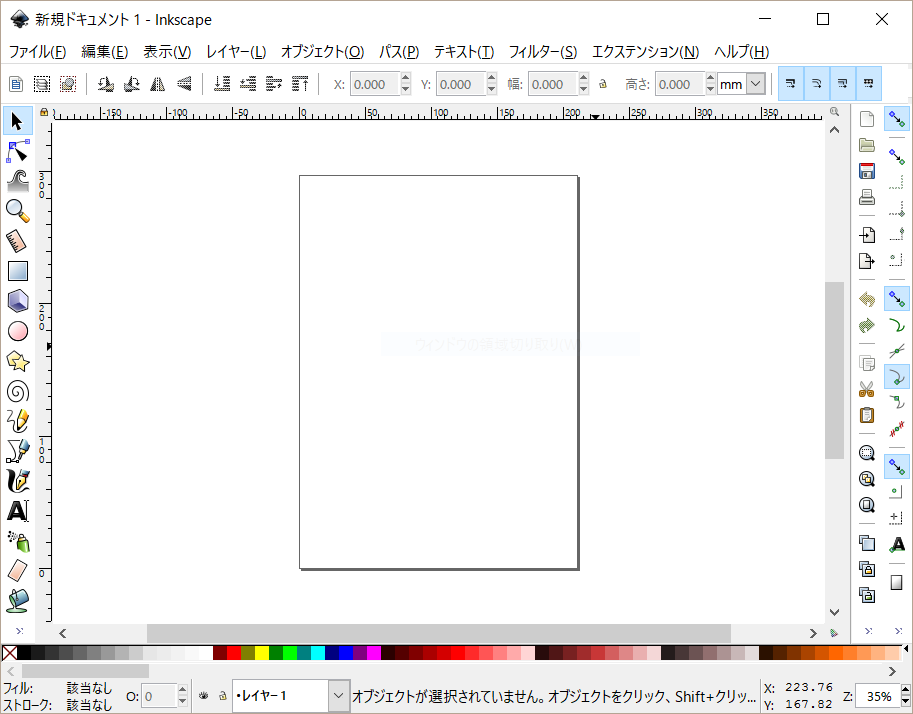Toggle snap text anchors and baselines
The image size is (913, 714).
[x=897, y=545]
